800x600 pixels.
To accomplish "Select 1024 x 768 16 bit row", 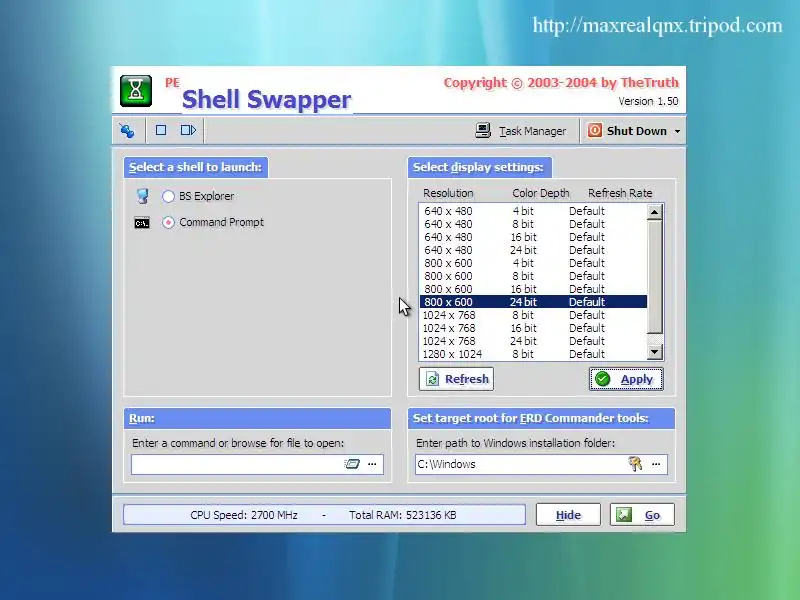I will tap(533, 328).
